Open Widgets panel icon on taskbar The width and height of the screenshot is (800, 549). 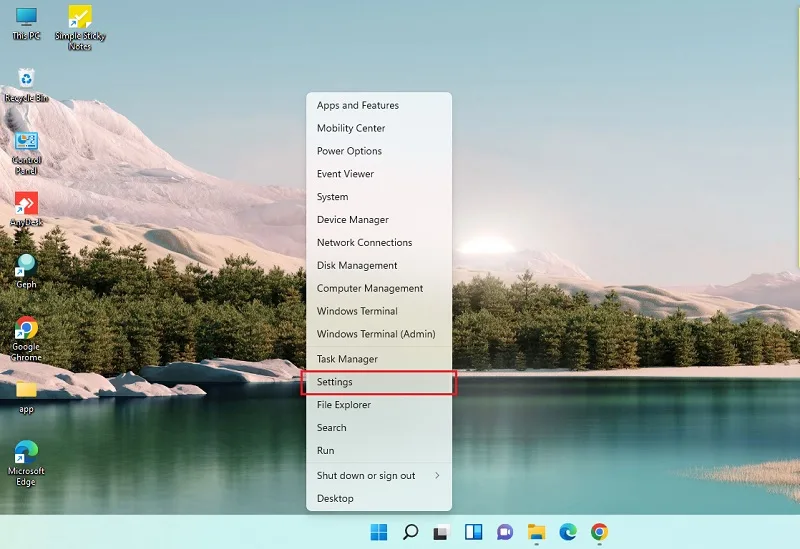point(473,532)
